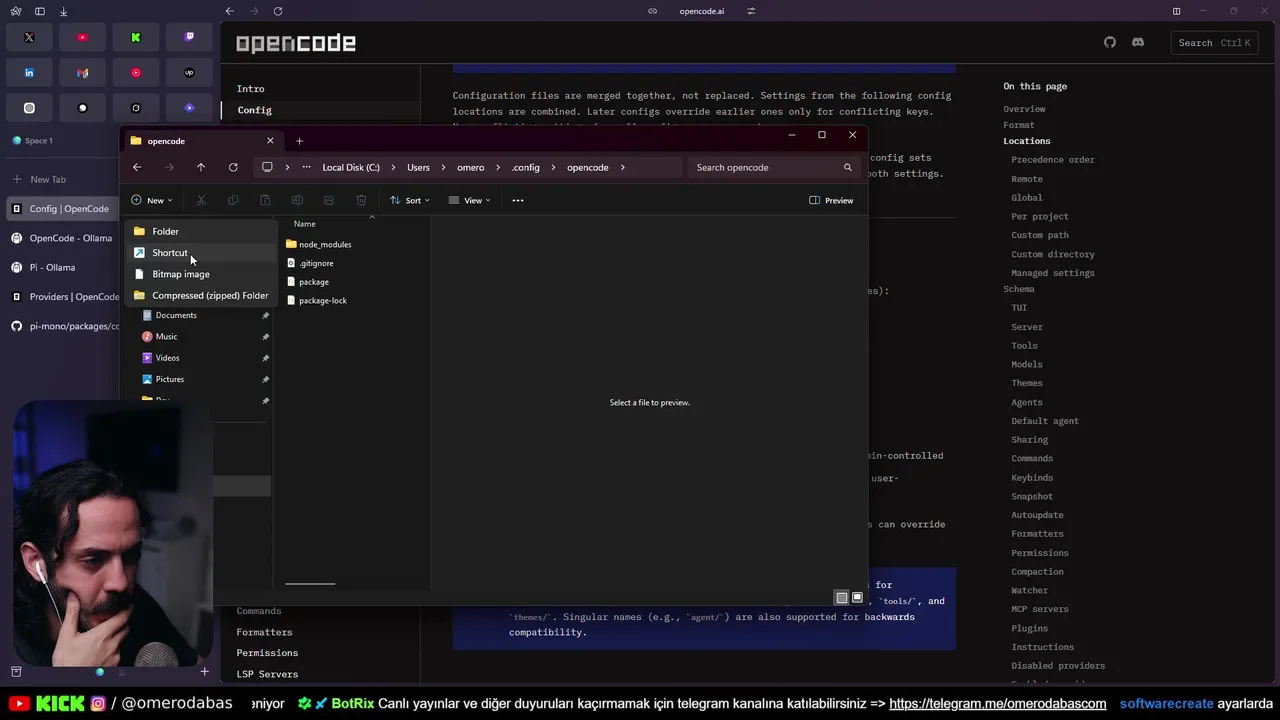Image resolution: width=1280 pixels, height=720 pixels.
Task: Click the Search opencode field in Explorer
Action: point(772,167)
